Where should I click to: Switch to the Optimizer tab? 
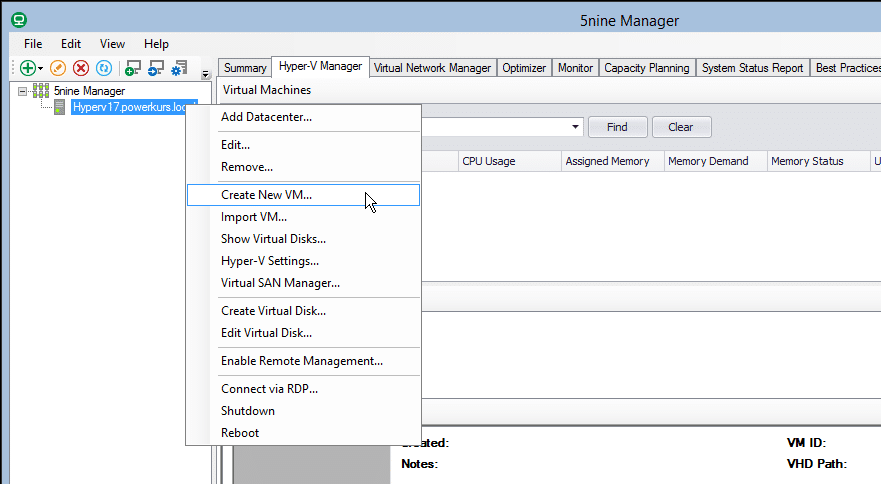tap(524, 68)
